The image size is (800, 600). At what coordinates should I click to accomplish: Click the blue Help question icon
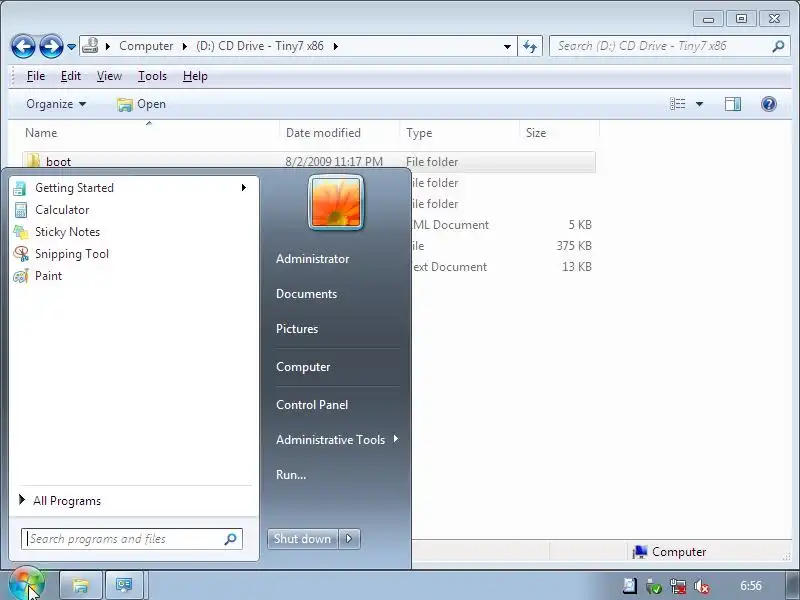pyautogui.click(x=768, y=104)
